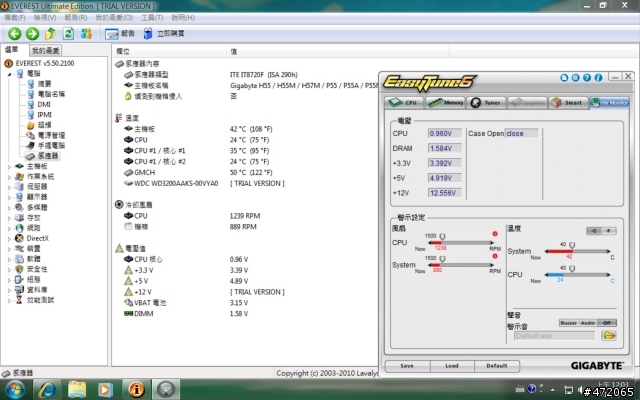This screenshot has width=640, height=400.
Task: Click the Save button in EasyTune6
Action: click(x=407, y=366)
